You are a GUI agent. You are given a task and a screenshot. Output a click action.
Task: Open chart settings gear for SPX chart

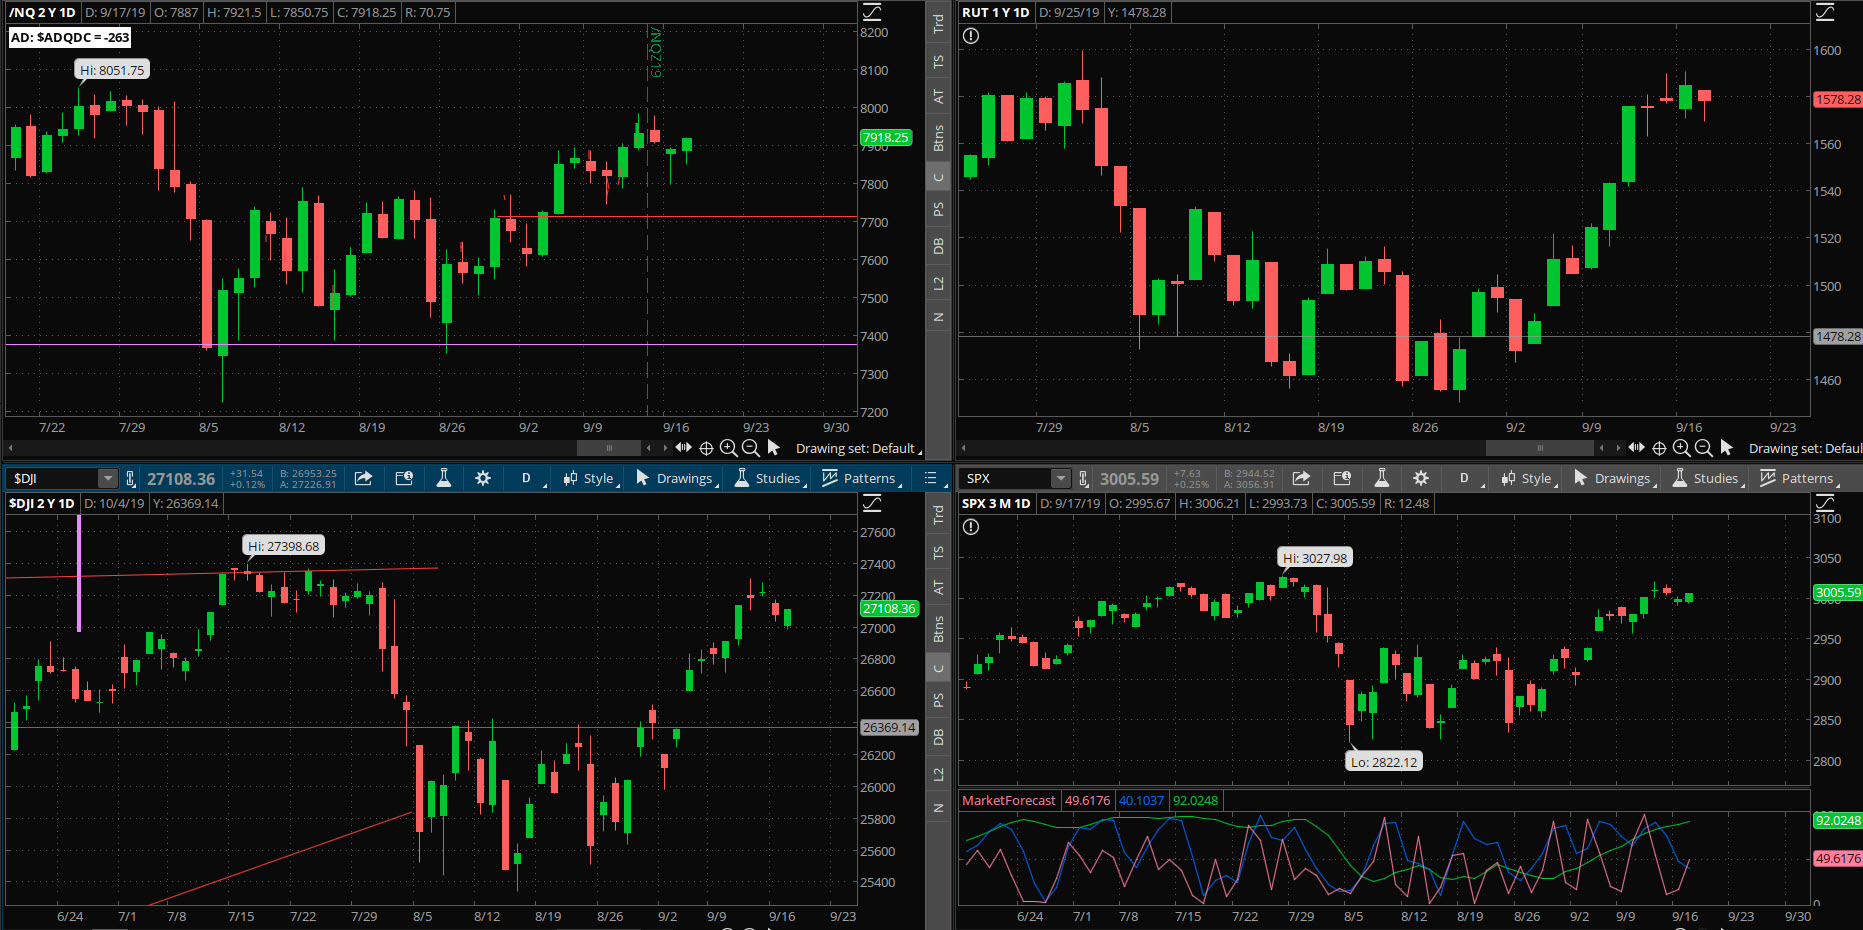(1421, 478)
